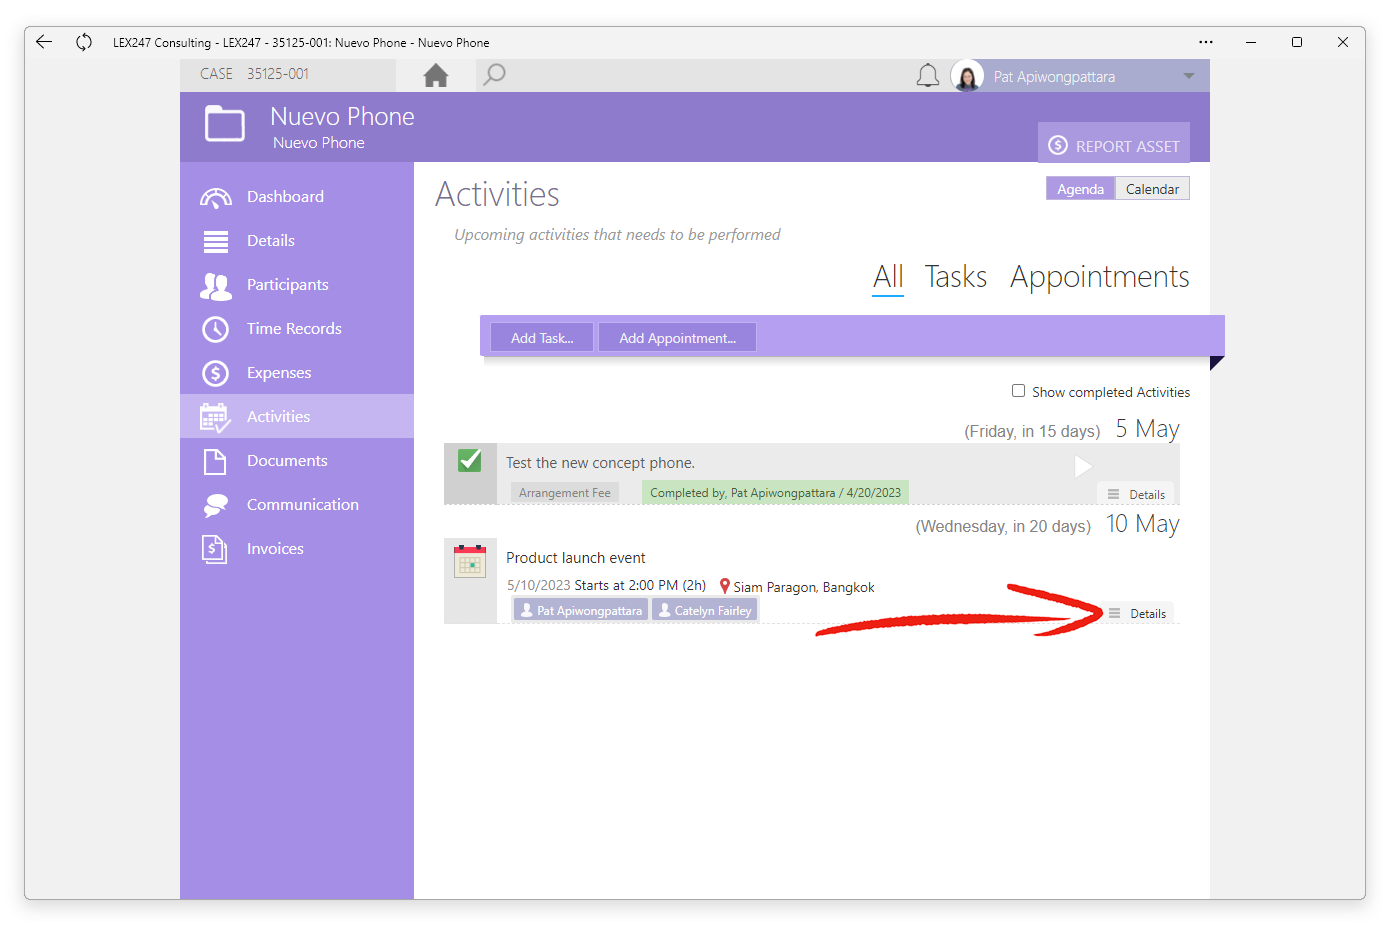The width and height of the screenshot is (1390, 925).
Task: Click the Completed by Pat Apiwongpattara label
Action: pyautogui.click(x=775, y=493)
